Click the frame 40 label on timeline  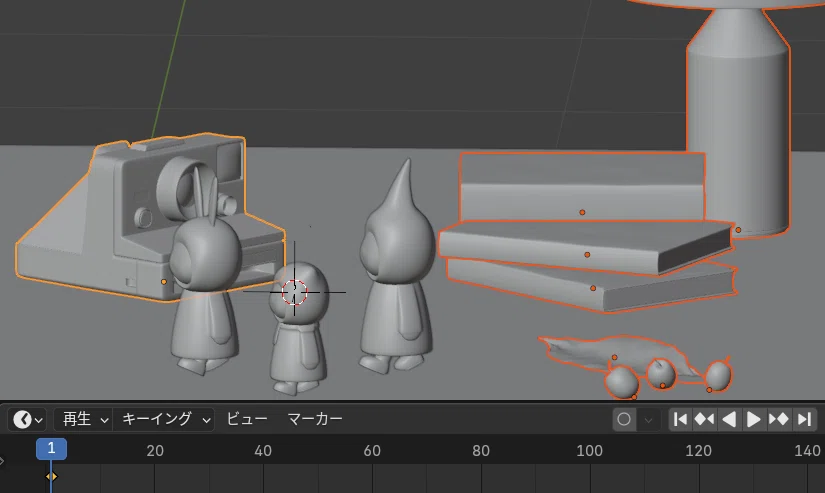(x=263, y=451)
